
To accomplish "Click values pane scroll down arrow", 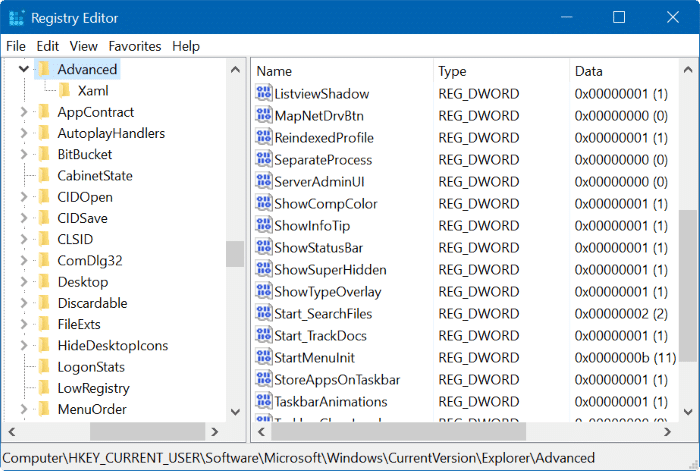I will coord(688,412).
